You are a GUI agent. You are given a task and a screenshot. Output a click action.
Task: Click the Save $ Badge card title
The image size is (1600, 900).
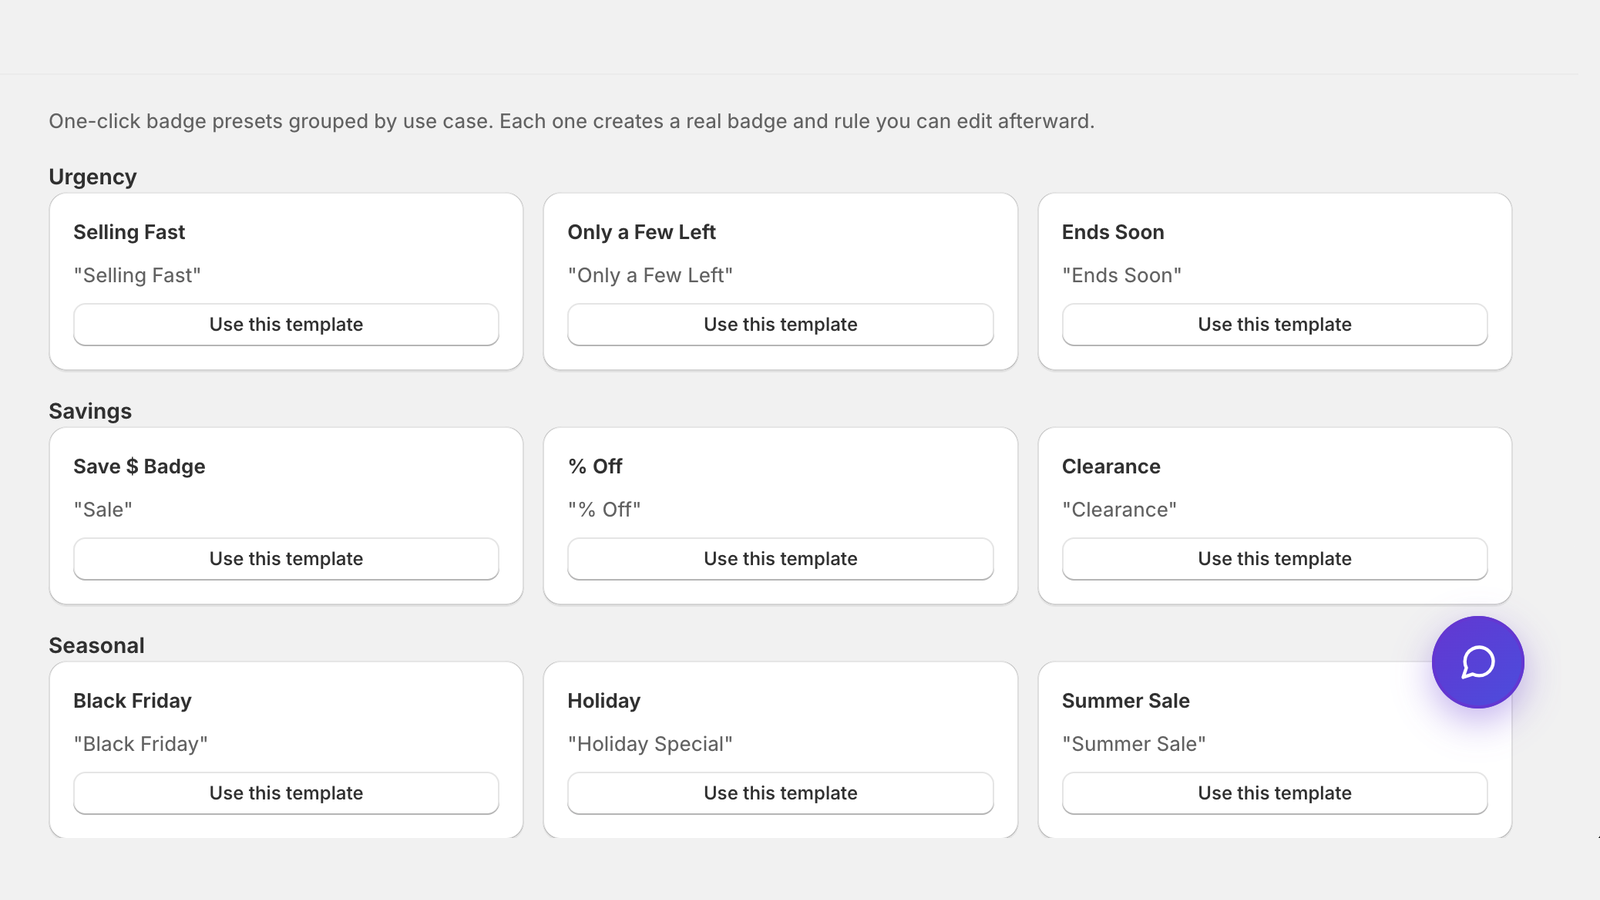coord(139,467)
